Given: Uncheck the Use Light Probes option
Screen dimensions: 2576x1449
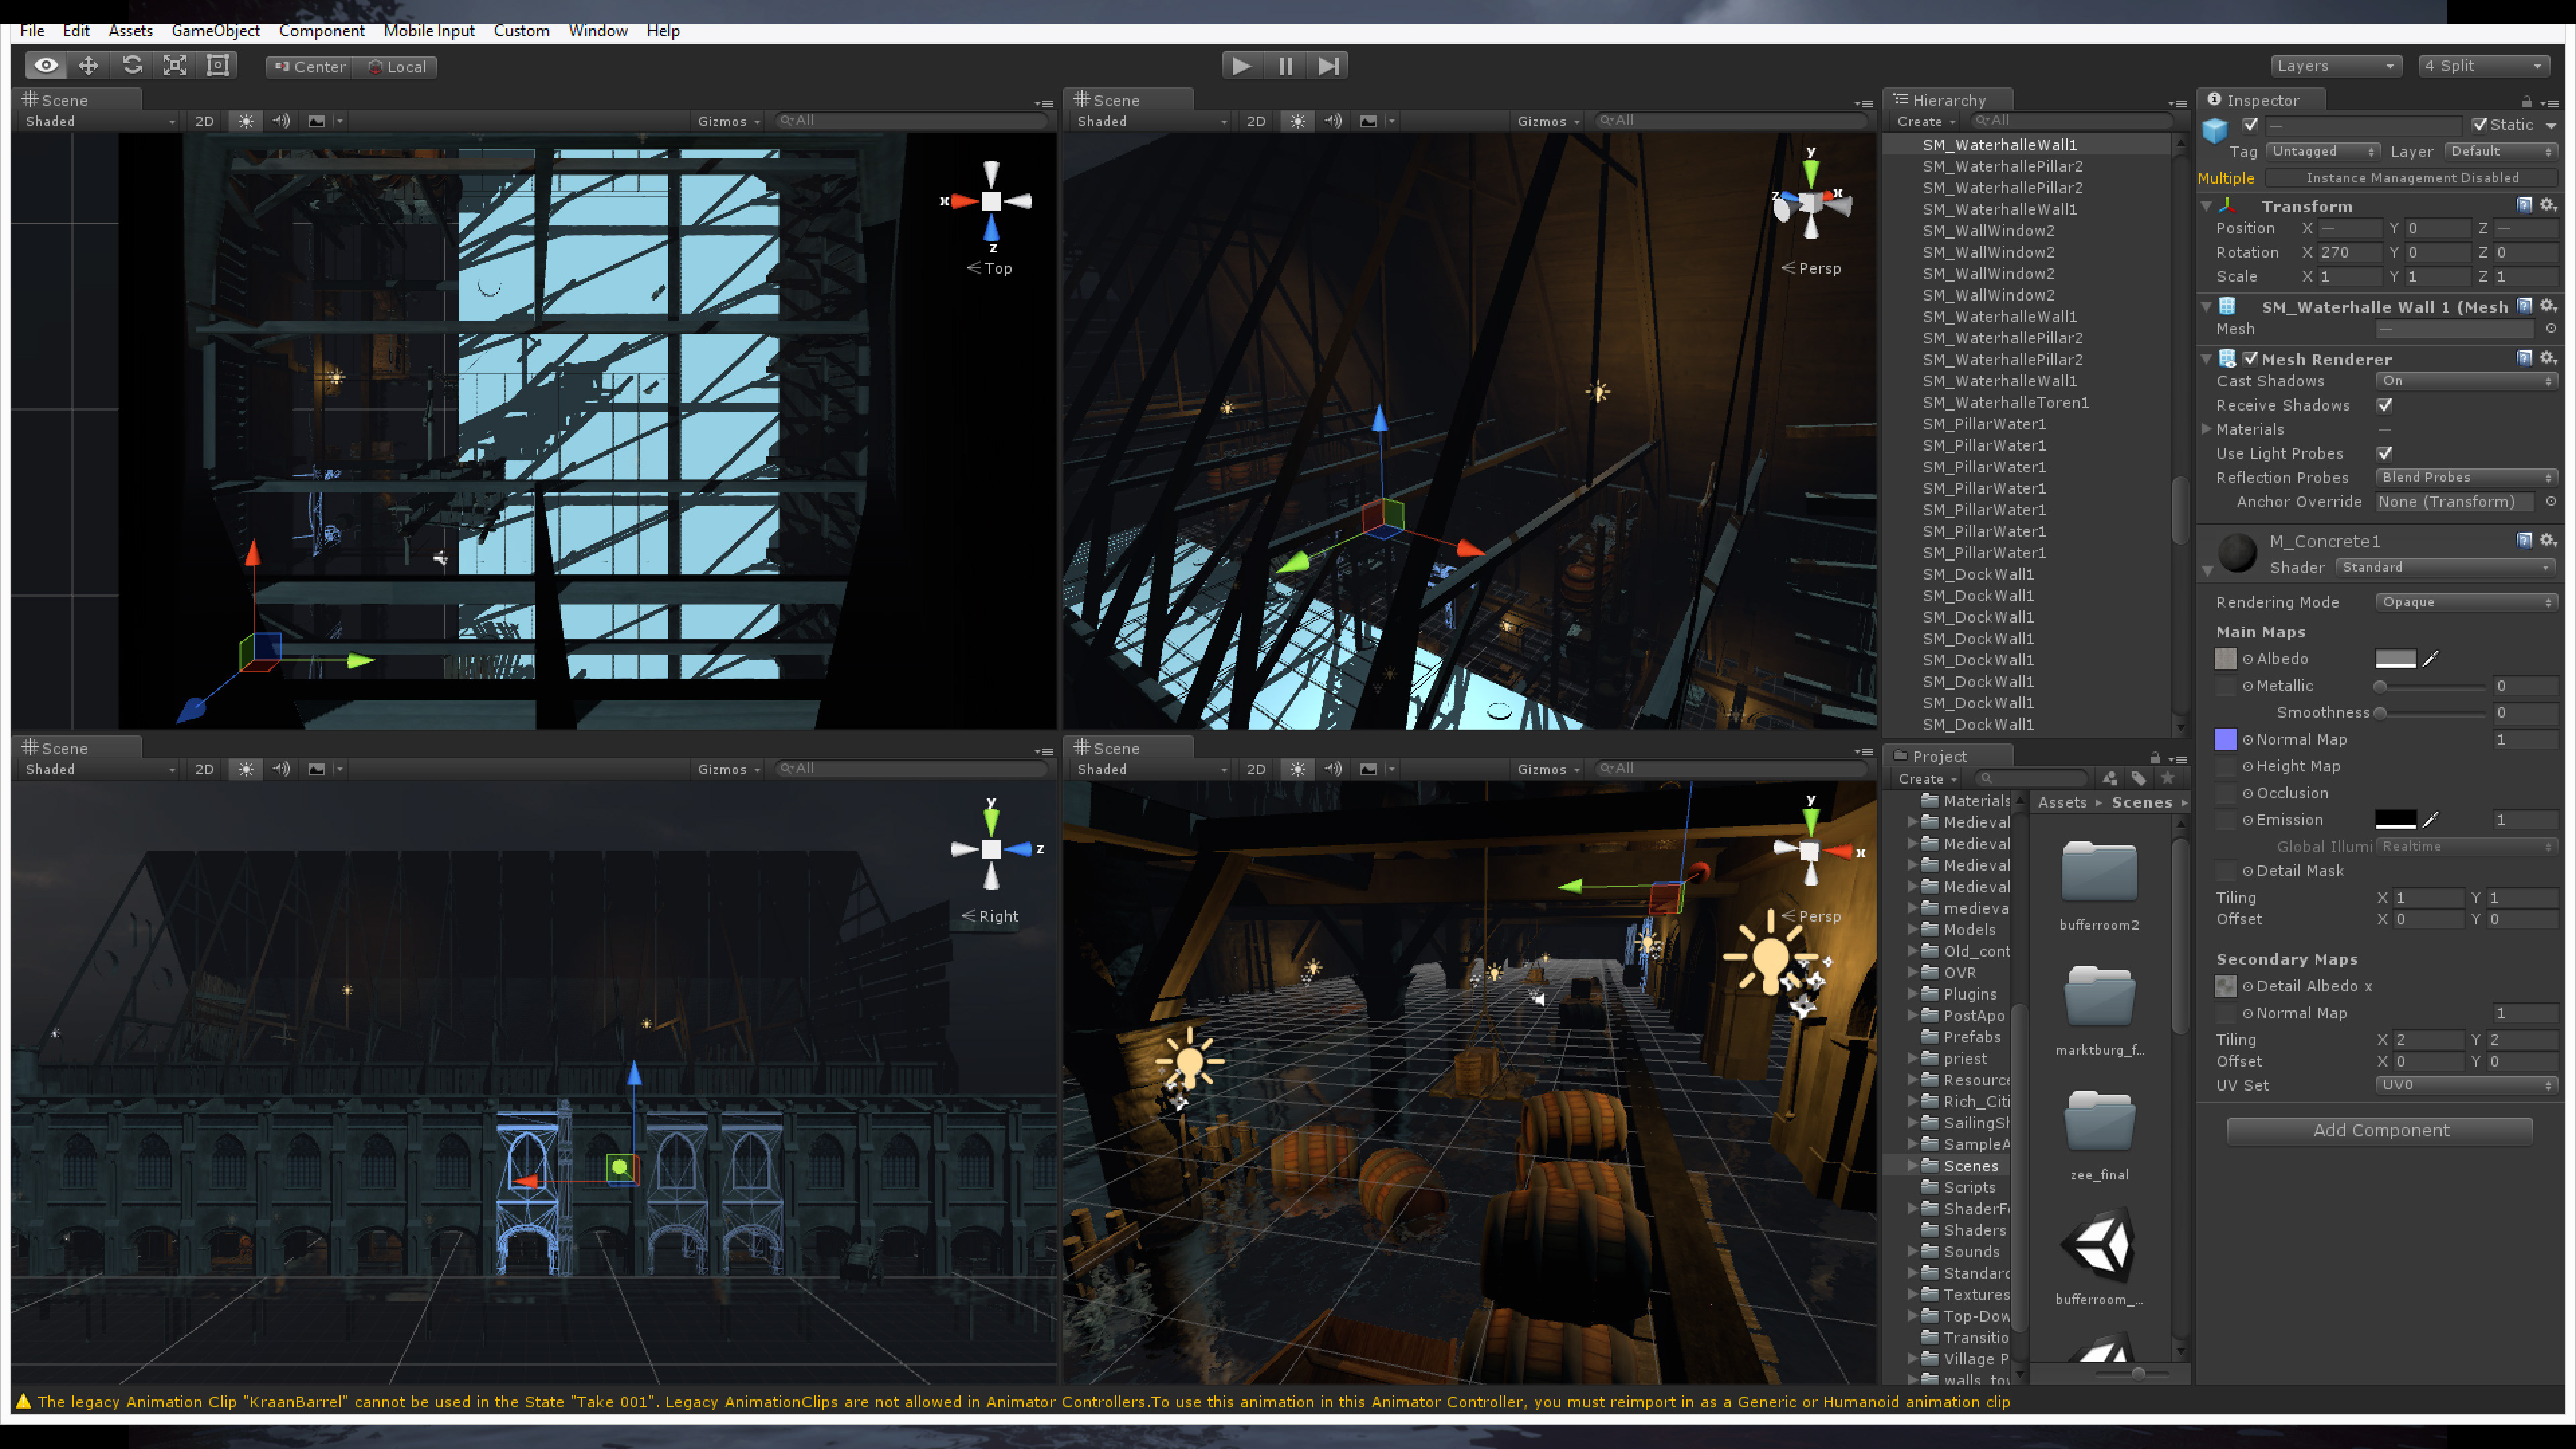Looking at the screenshot, I should pyautogui.click(x=2385, y=453).
